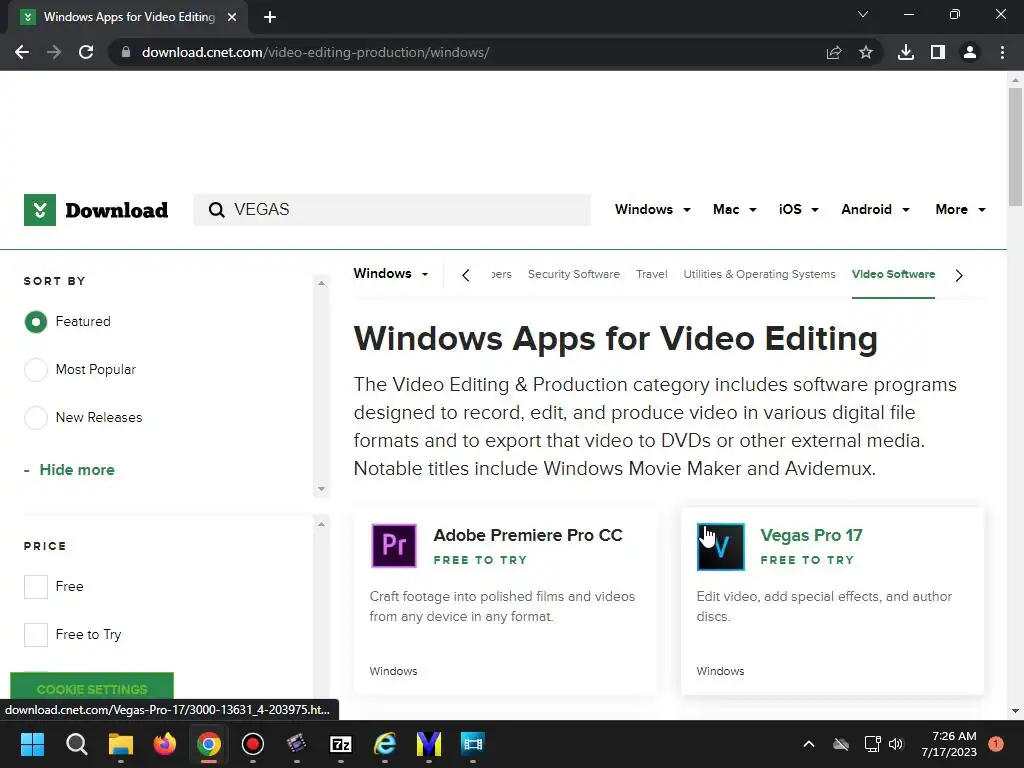
Task: Share this page via share icon
Action: pyautogui.click(x=834, y=52)
